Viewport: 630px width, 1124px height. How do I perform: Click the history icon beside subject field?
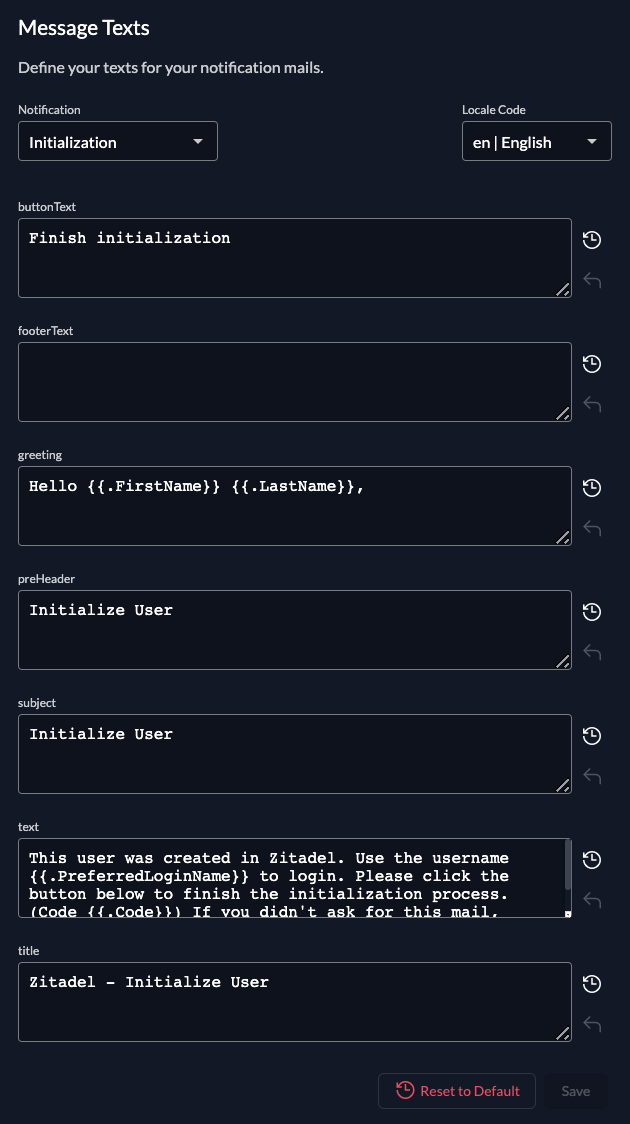point(592,736)
